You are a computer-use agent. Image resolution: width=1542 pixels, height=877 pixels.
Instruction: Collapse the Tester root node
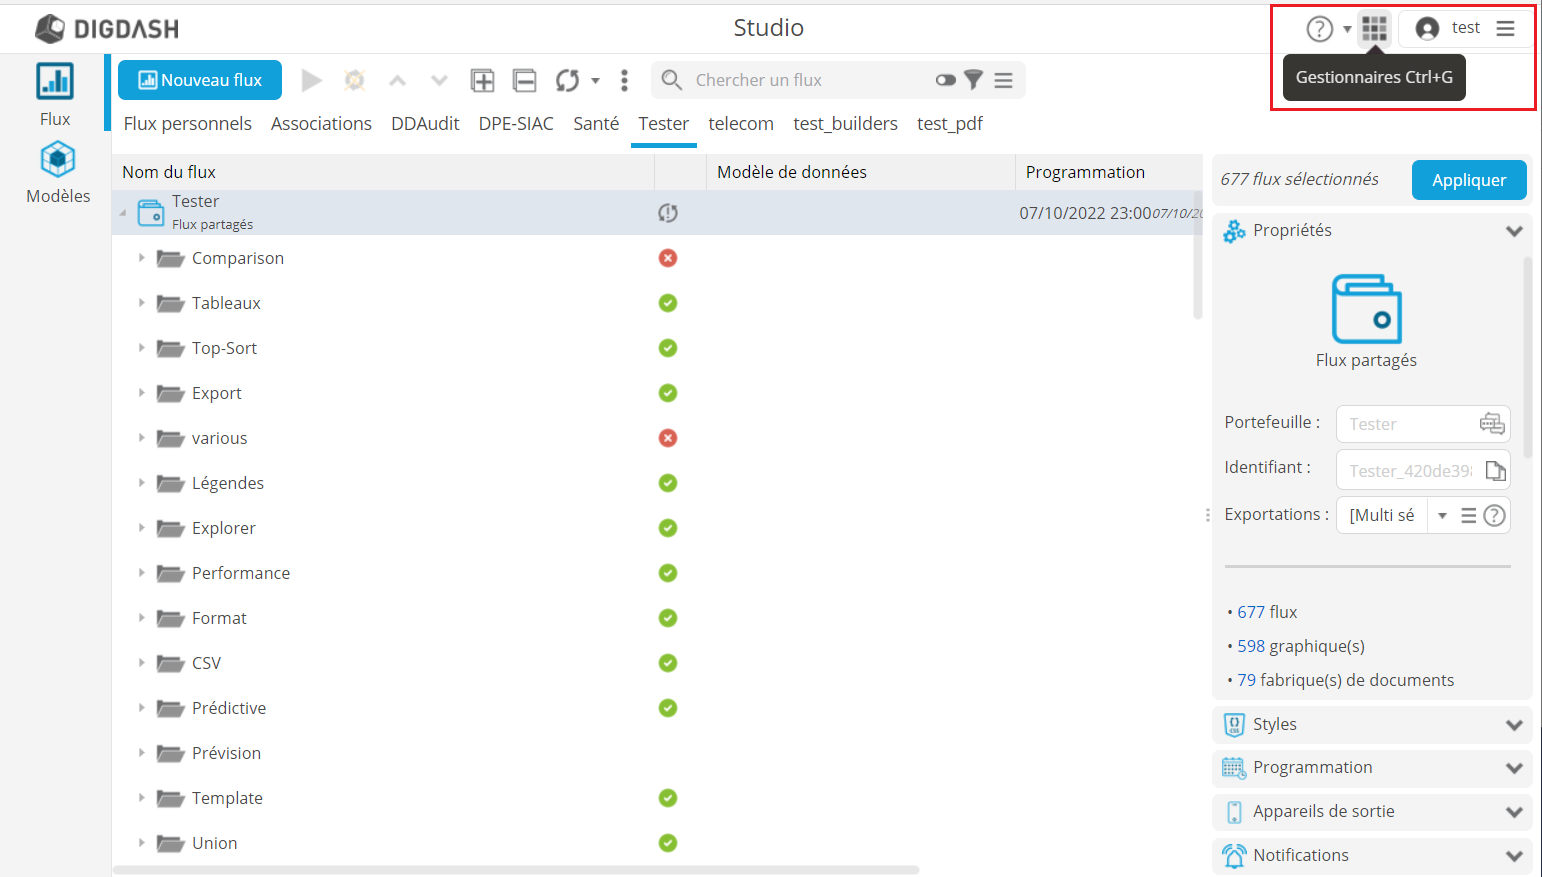coord(123,212)
